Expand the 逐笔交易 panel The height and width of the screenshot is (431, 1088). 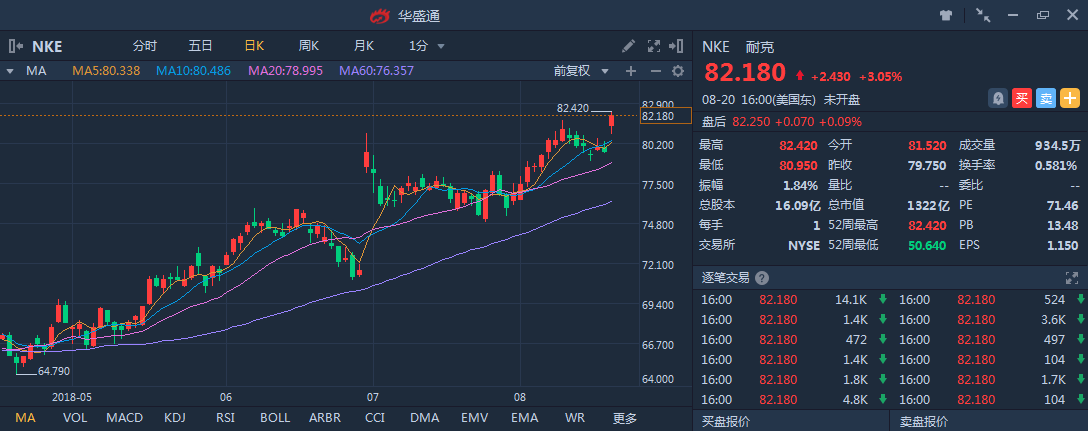point(1071,278)
